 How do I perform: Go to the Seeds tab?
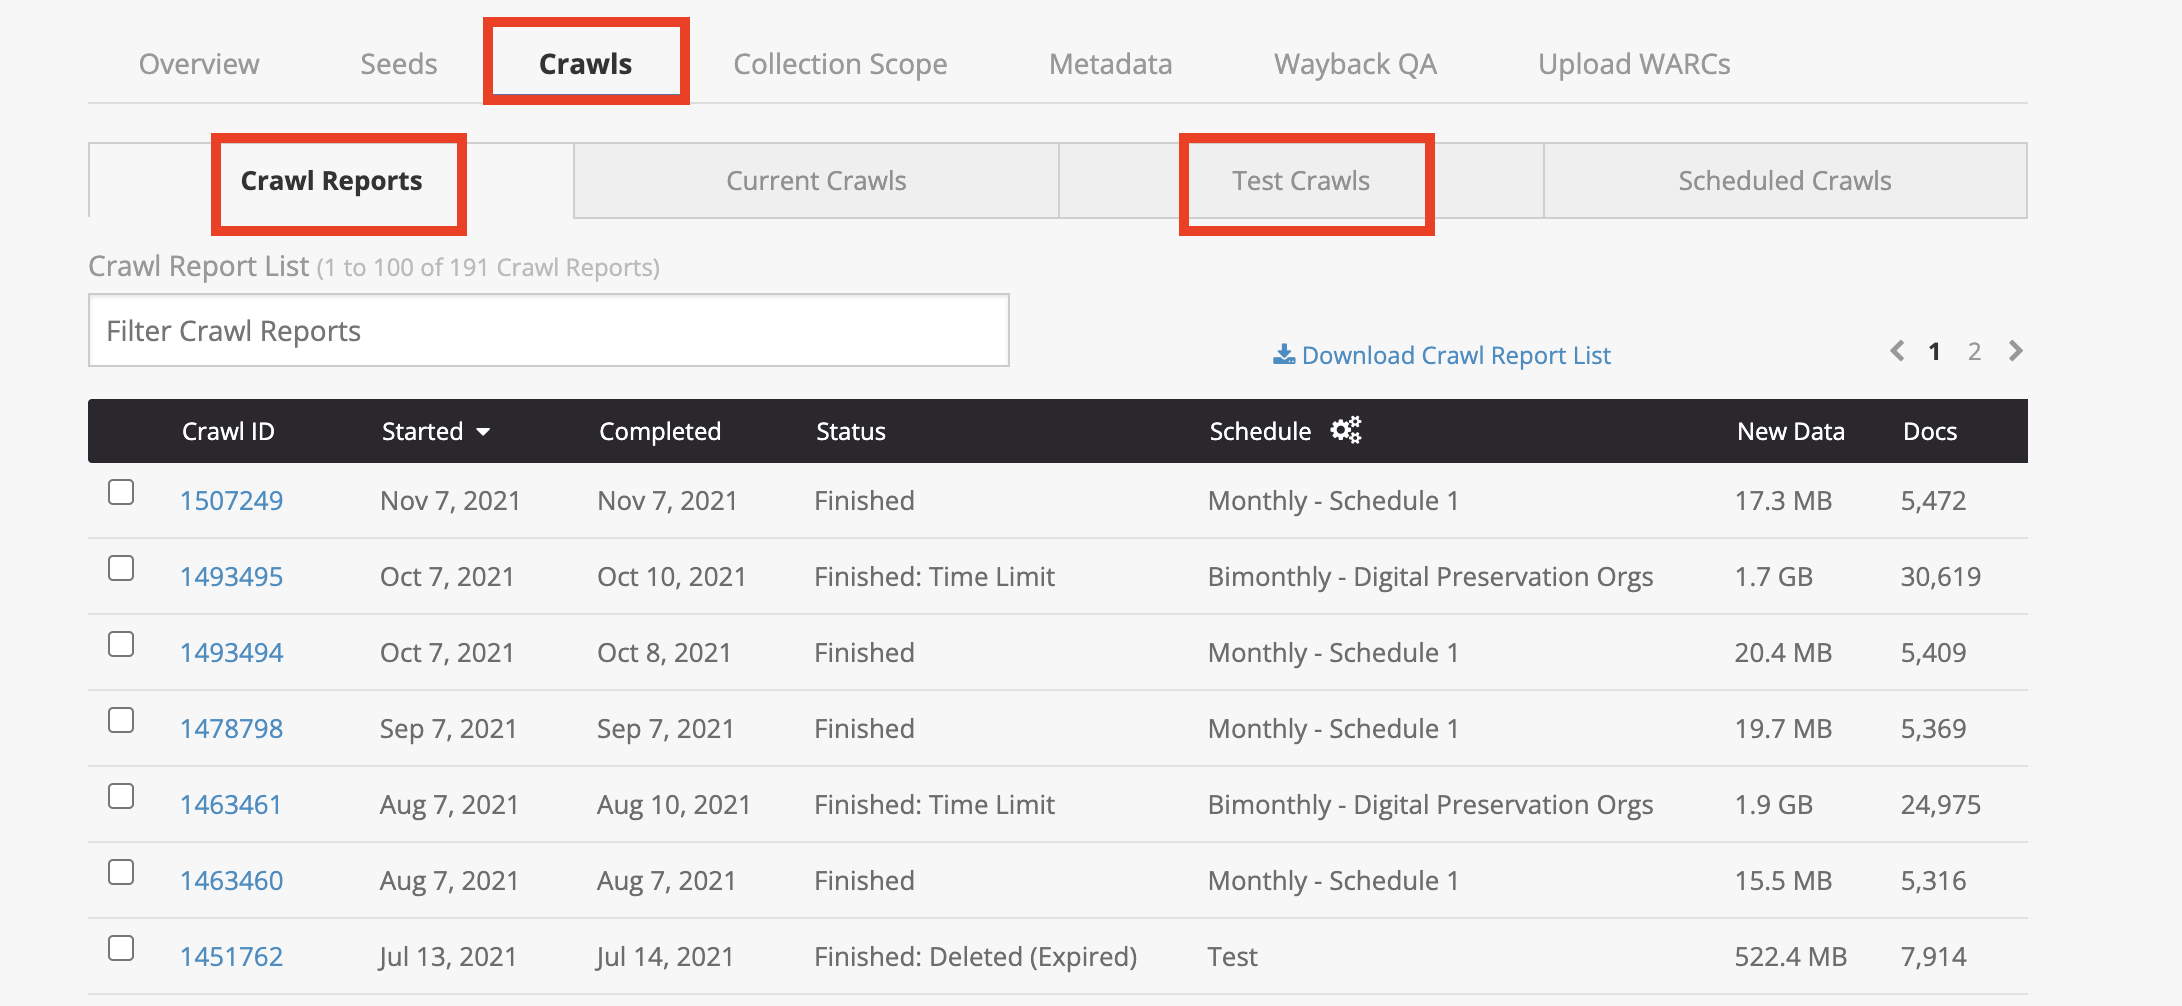pos(399,64)
